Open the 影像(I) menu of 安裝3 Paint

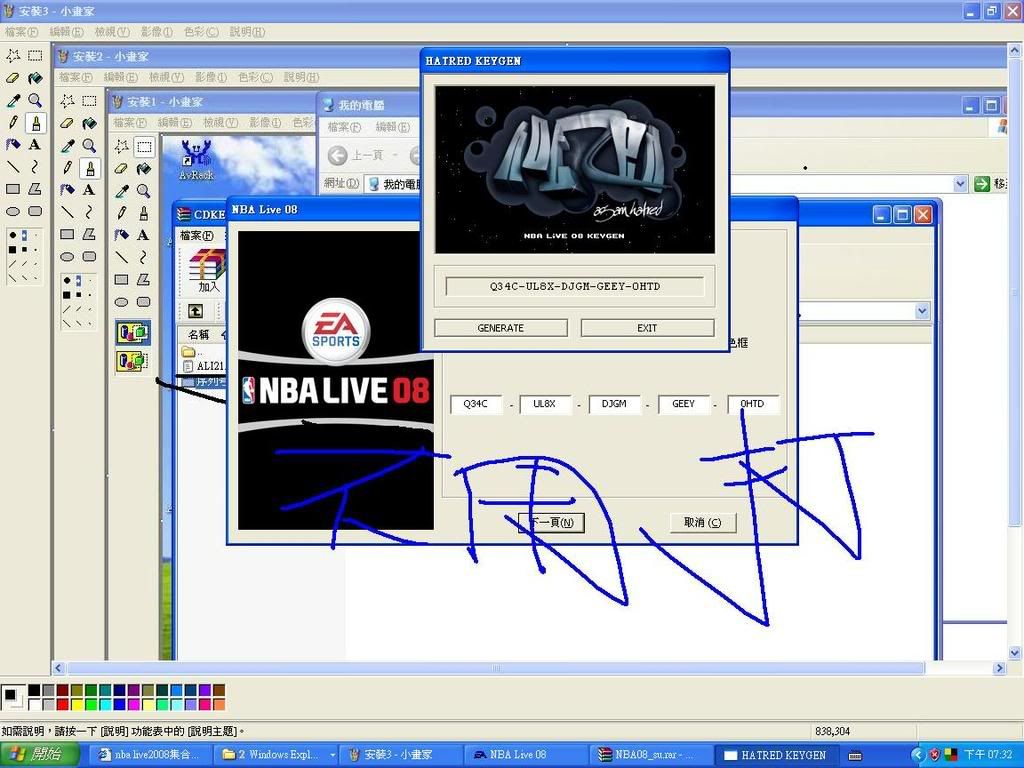pyautogui.click(x=157, y=31)
